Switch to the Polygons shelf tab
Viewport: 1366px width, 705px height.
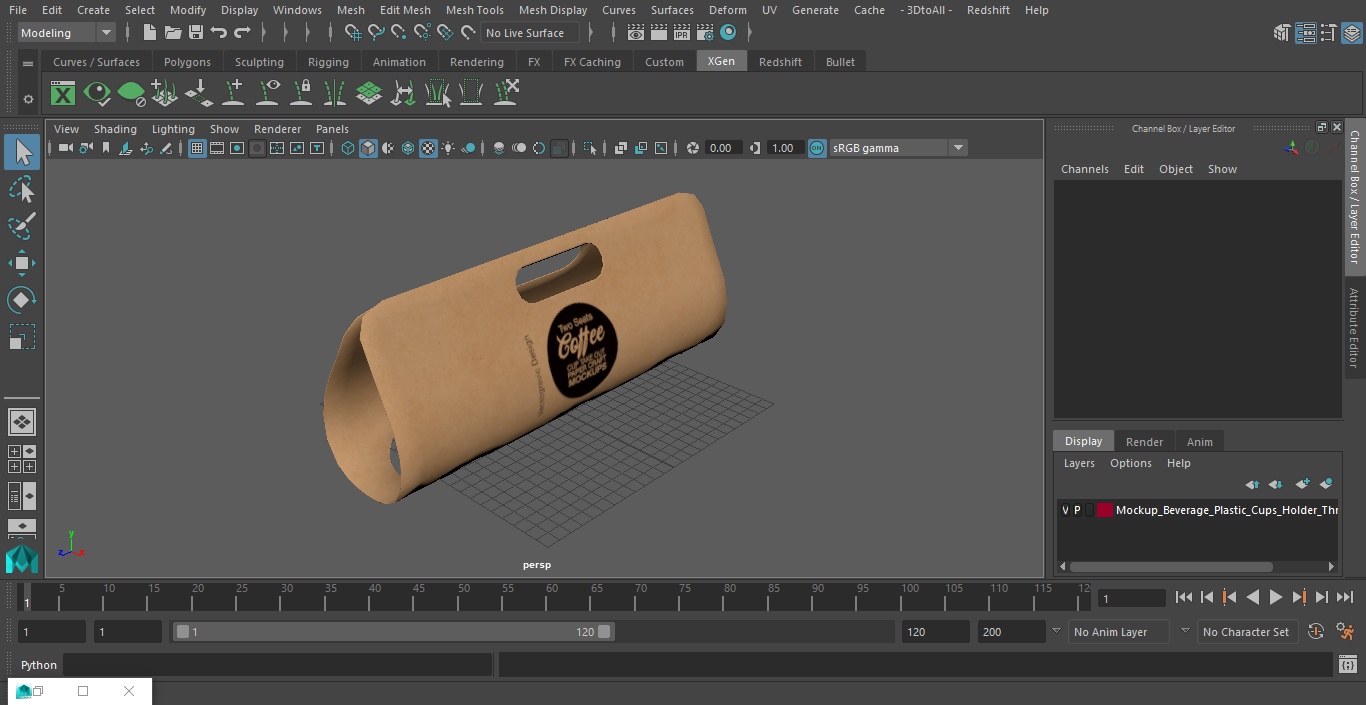click(187, 62)
